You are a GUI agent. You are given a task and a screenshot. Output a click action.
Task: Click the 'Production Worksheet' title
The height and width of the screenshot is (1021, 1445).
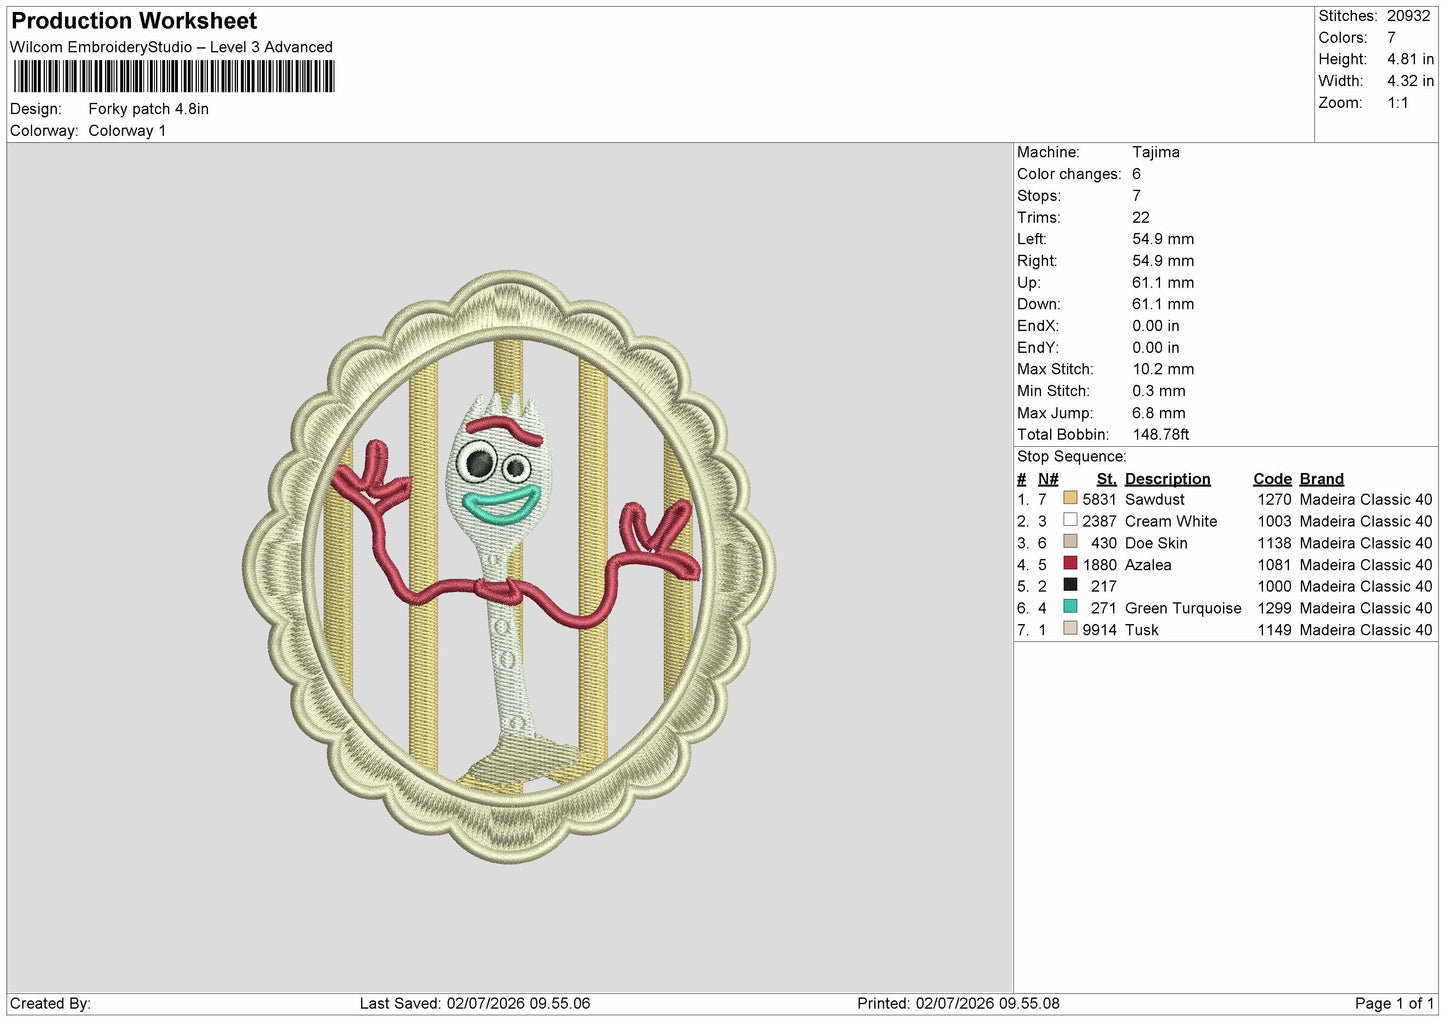click(x=134, y=21)
